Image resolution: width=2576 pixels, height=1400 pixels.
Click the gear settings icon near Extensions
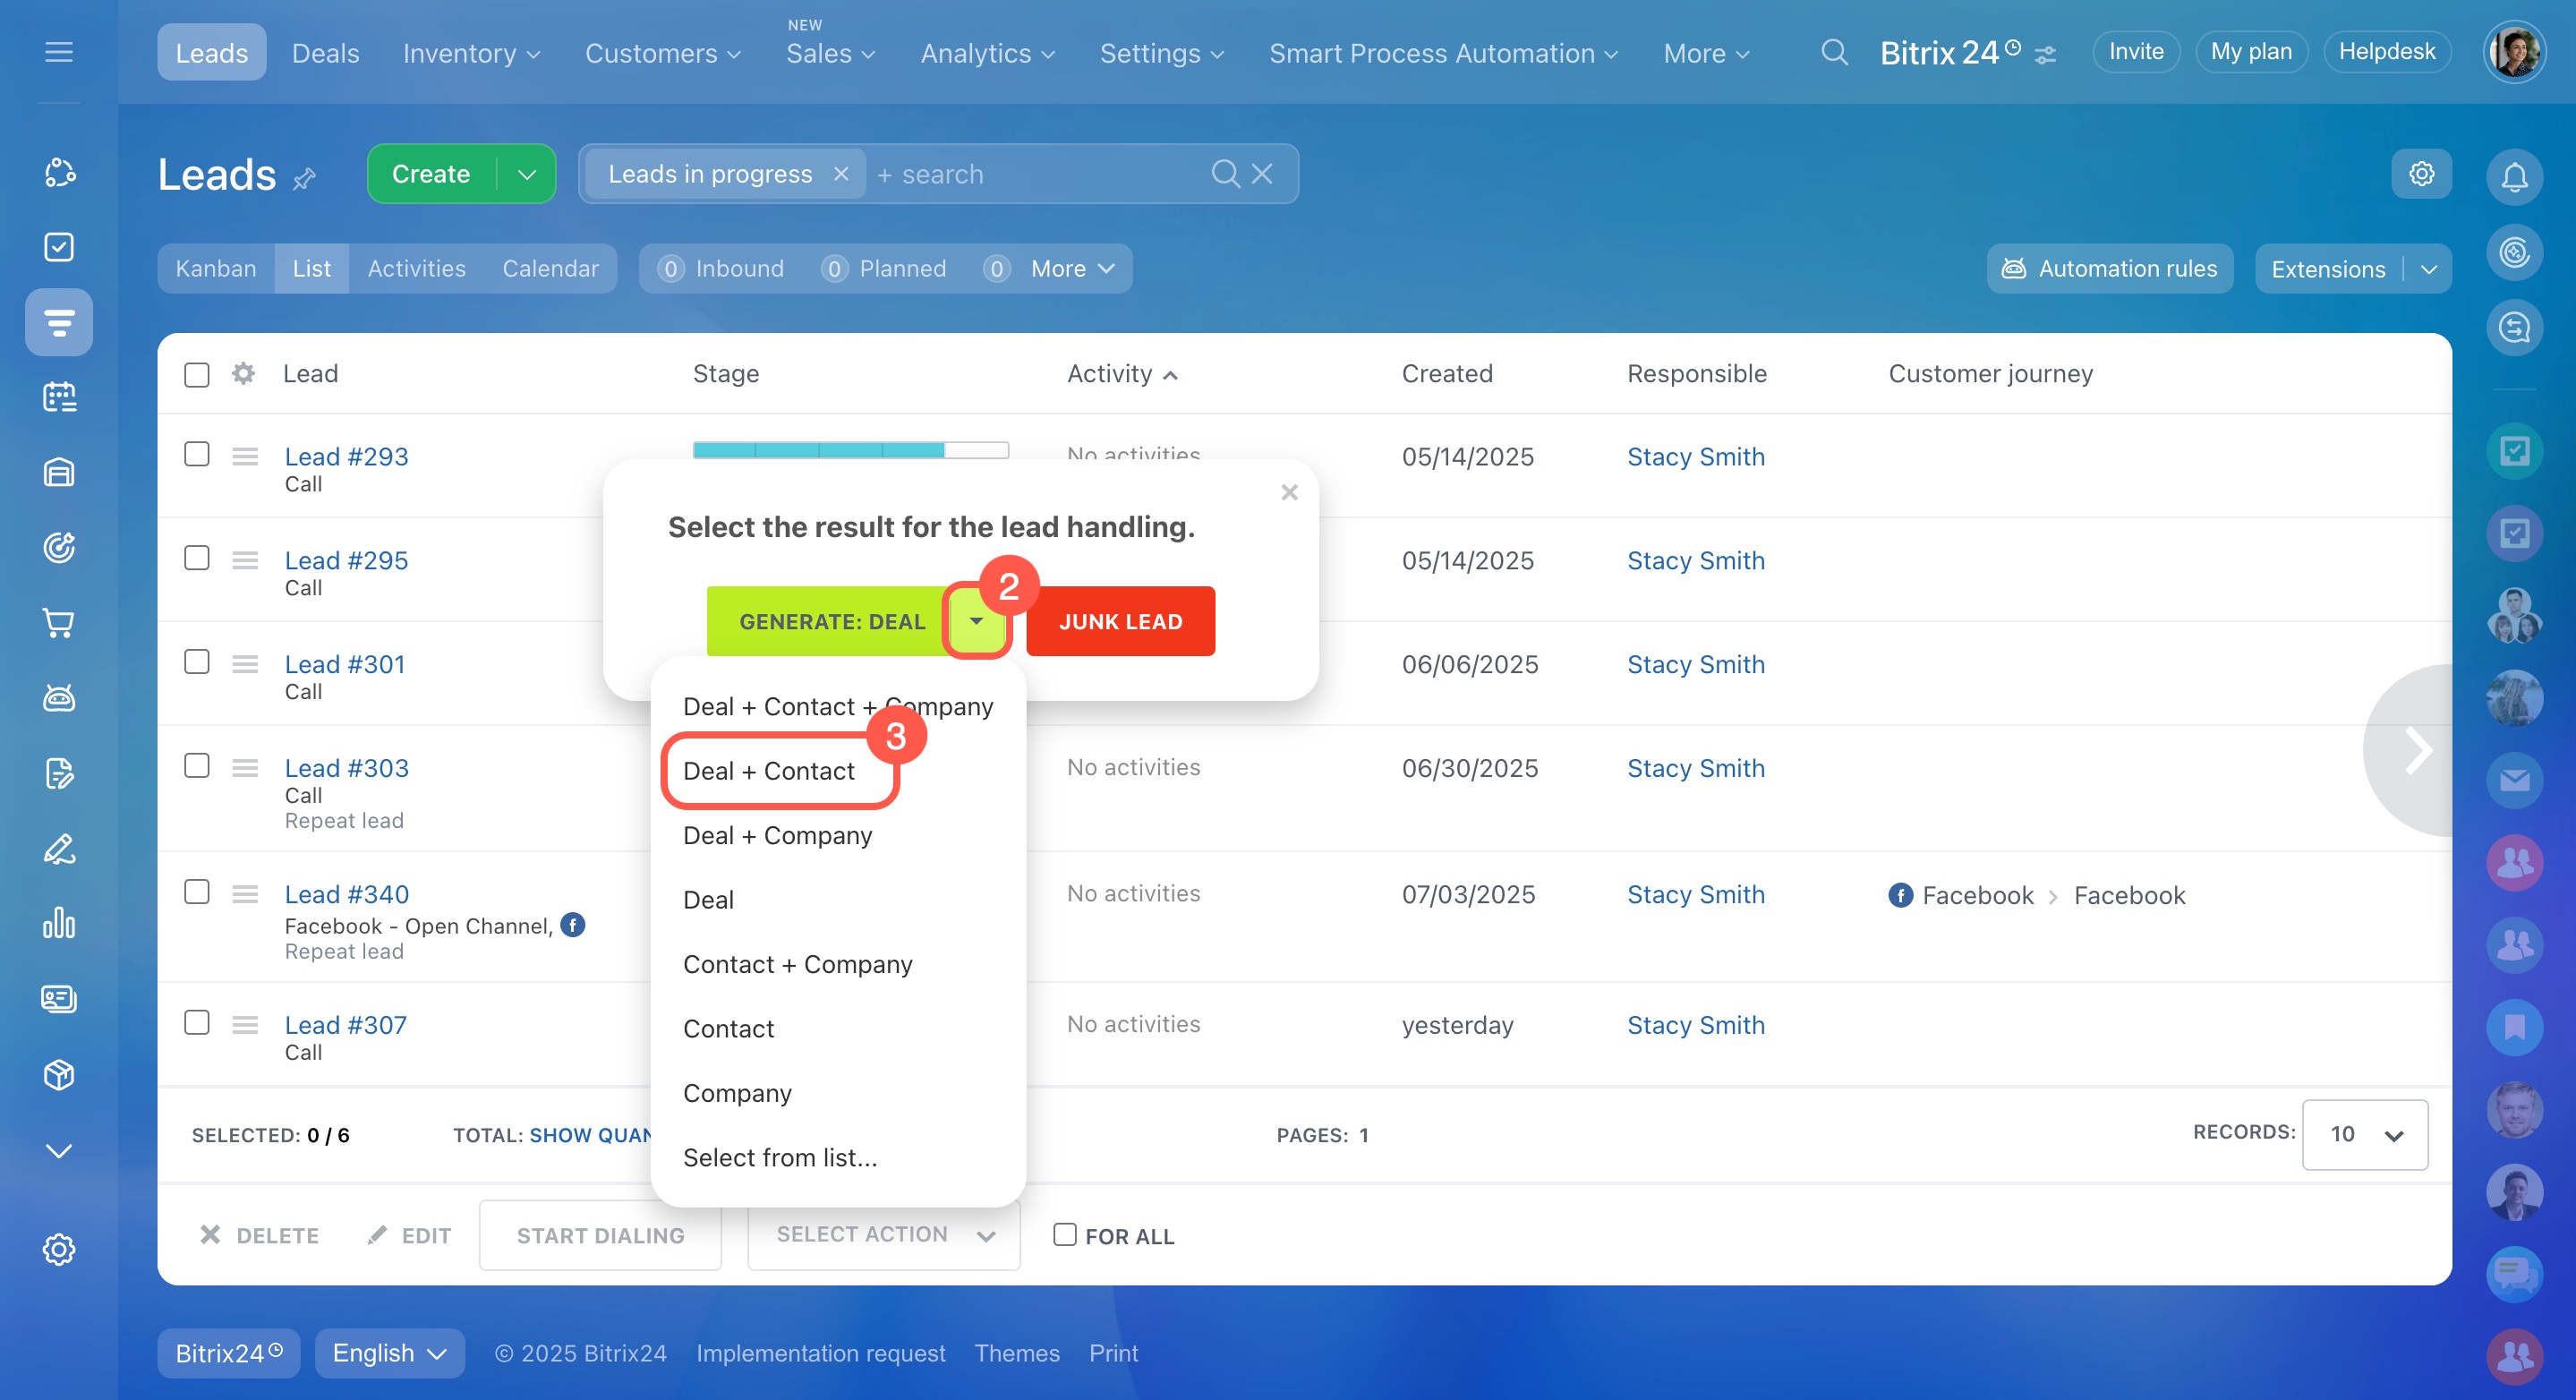point(2420,174)
